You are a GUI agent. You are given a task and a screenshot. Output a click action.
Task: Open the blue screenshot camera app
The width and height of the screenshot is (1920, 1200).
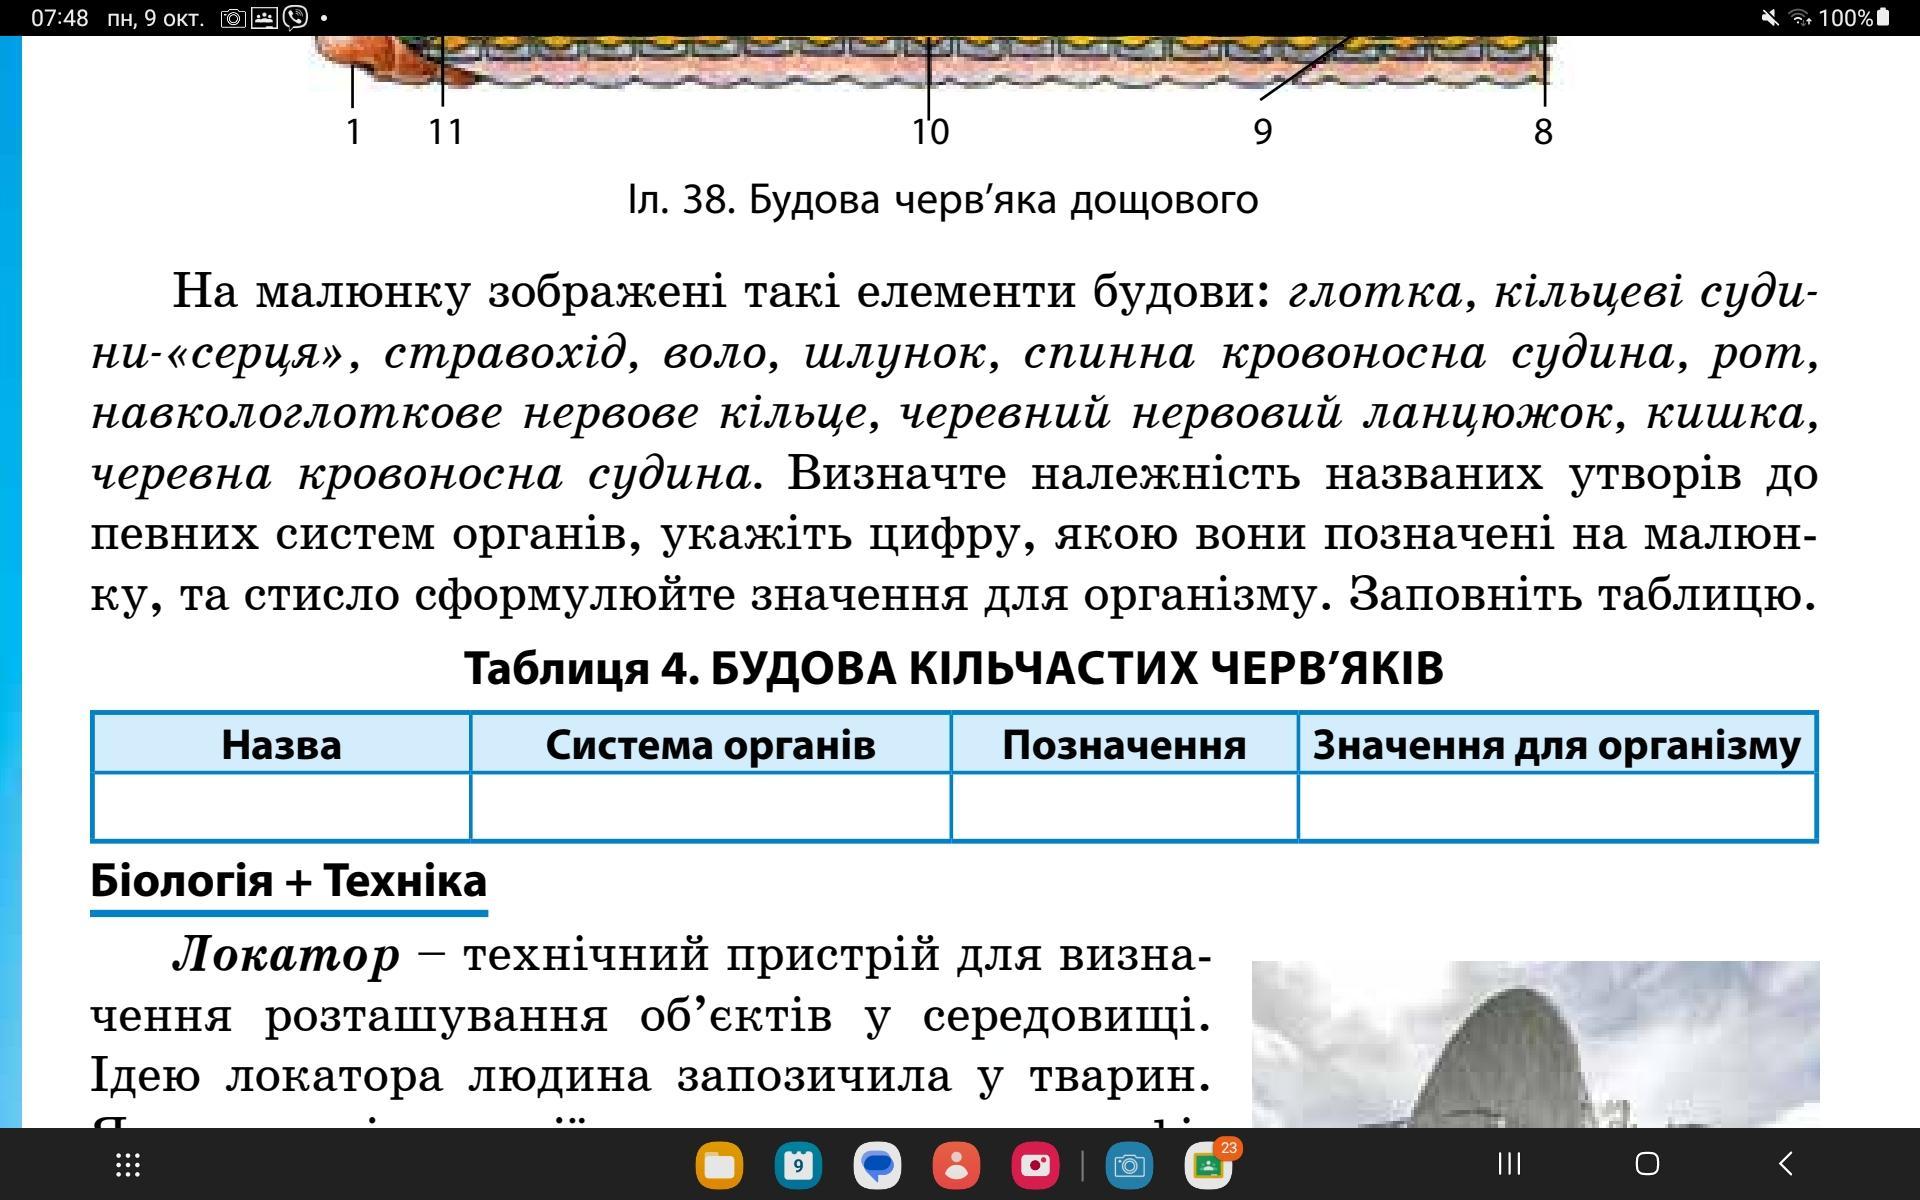point(1129,1165)
